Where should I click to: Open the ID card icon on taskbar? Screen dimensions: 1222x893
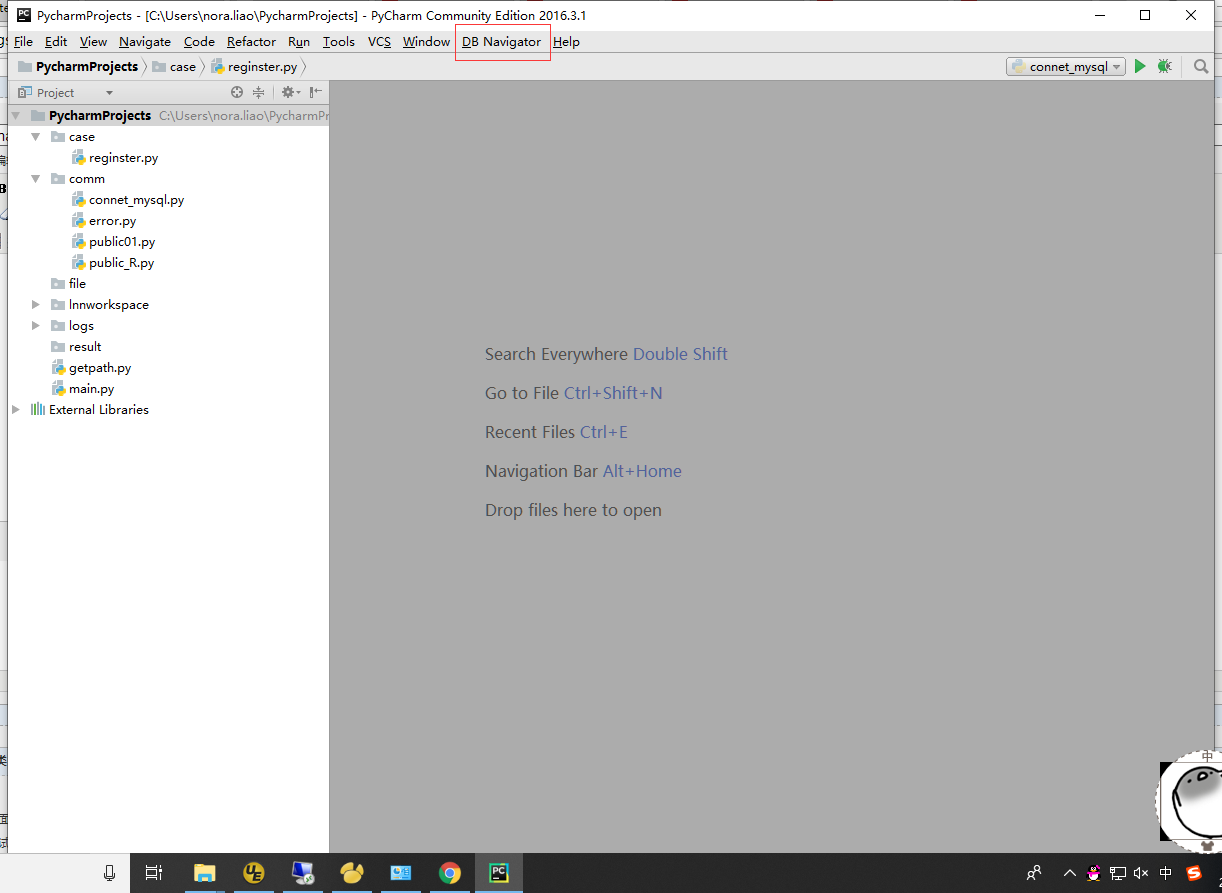(401, 873)
